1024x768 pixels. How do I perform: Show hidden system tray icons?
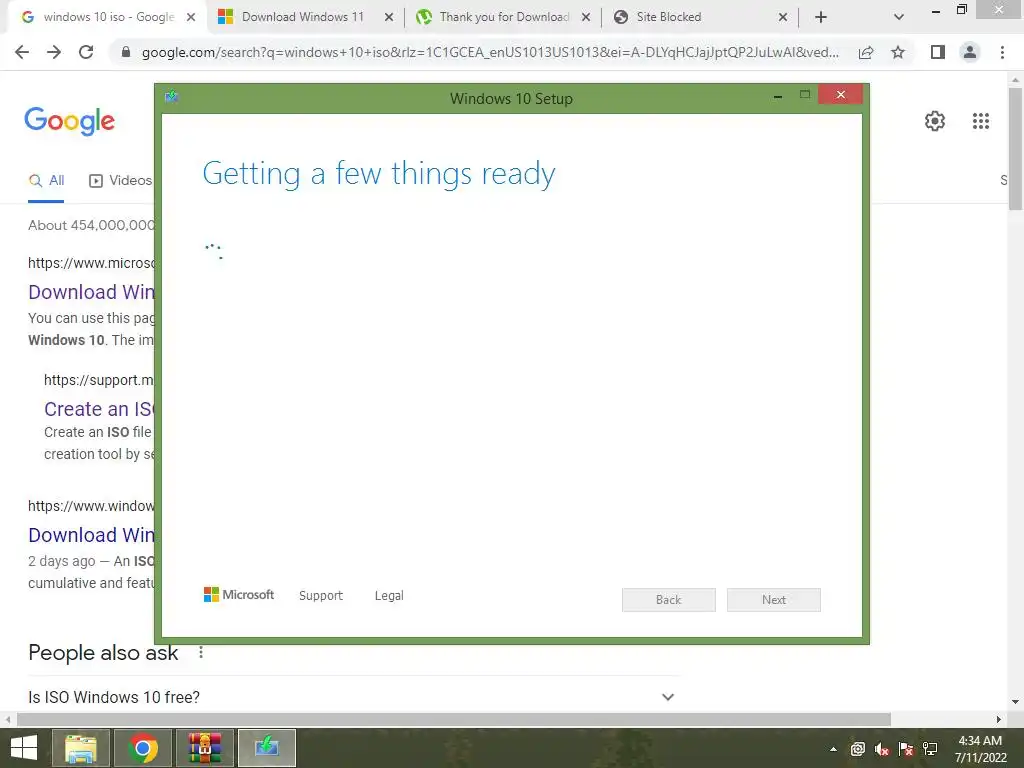[833, 749]
